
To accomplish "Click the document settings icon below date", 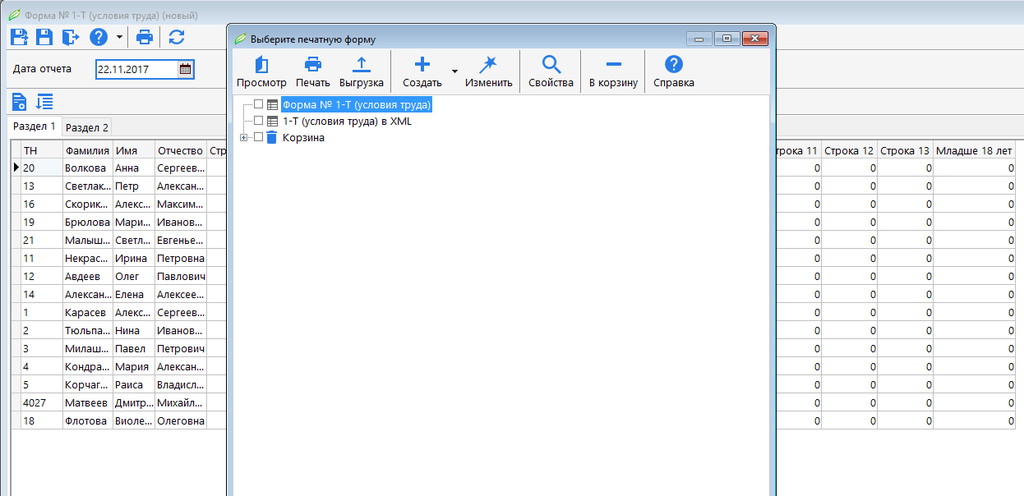I will [20, 102].
